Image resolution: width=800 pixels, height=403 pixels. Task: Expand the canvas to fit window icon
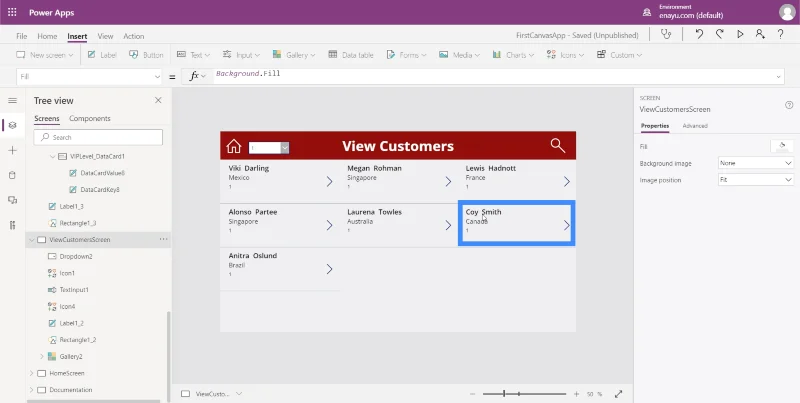coord(618,394)
